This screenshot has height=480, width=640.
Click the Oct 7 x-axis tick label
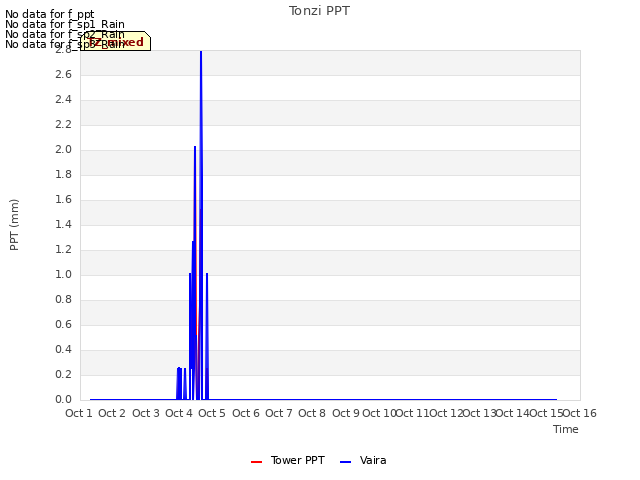[279, 413]
